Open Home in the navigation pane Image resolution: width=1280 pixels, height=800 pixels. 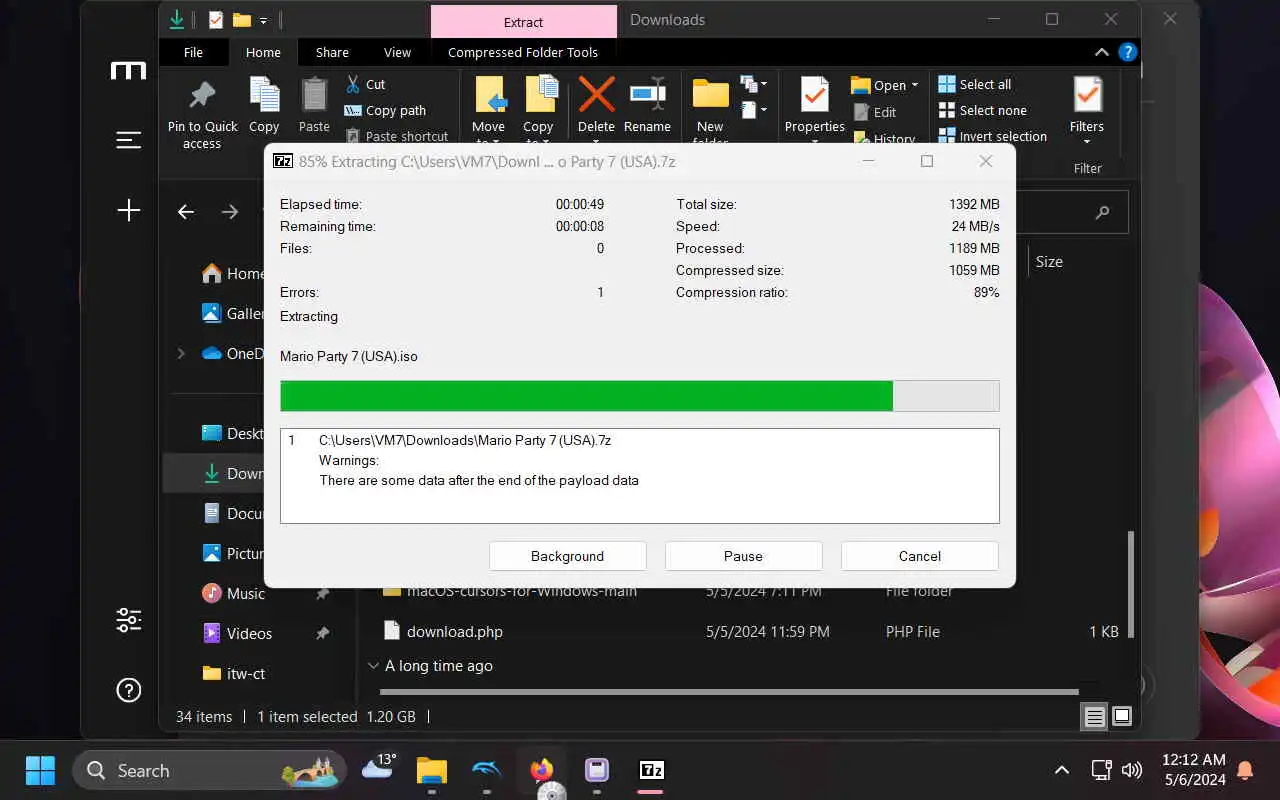232,273
